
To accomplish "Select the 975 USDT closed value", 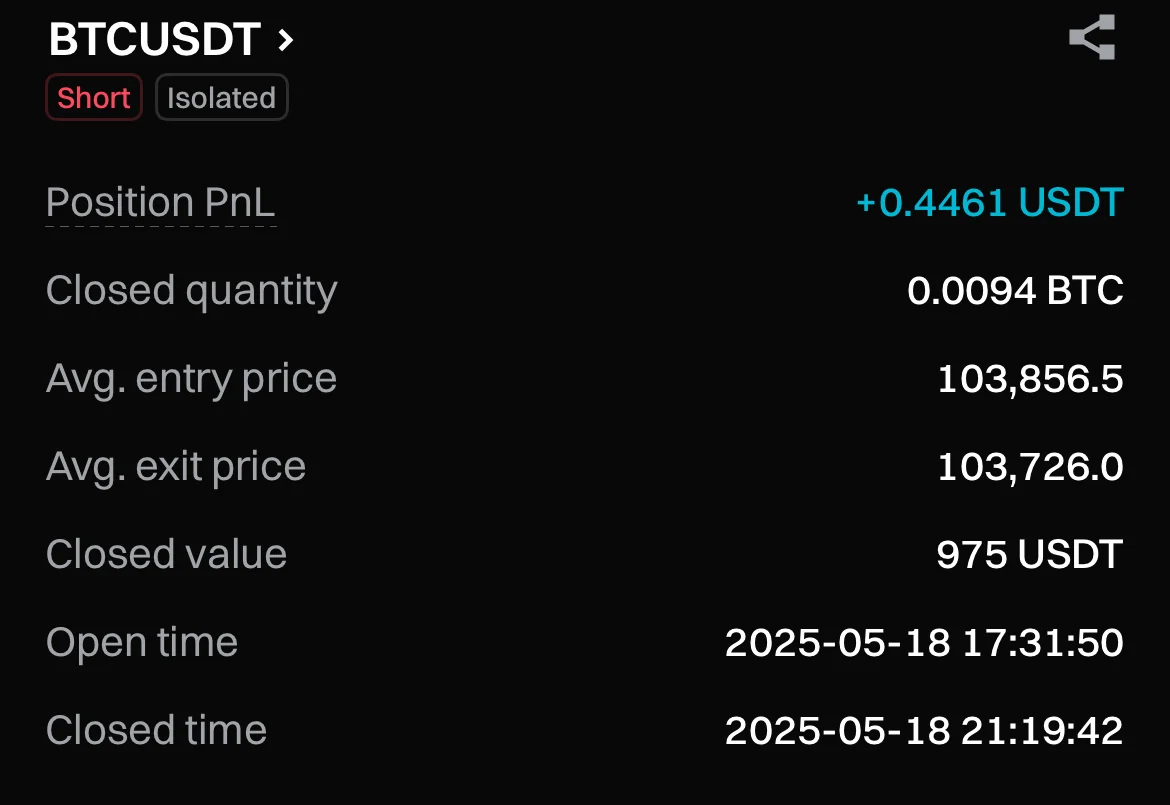I will 1029,555.
